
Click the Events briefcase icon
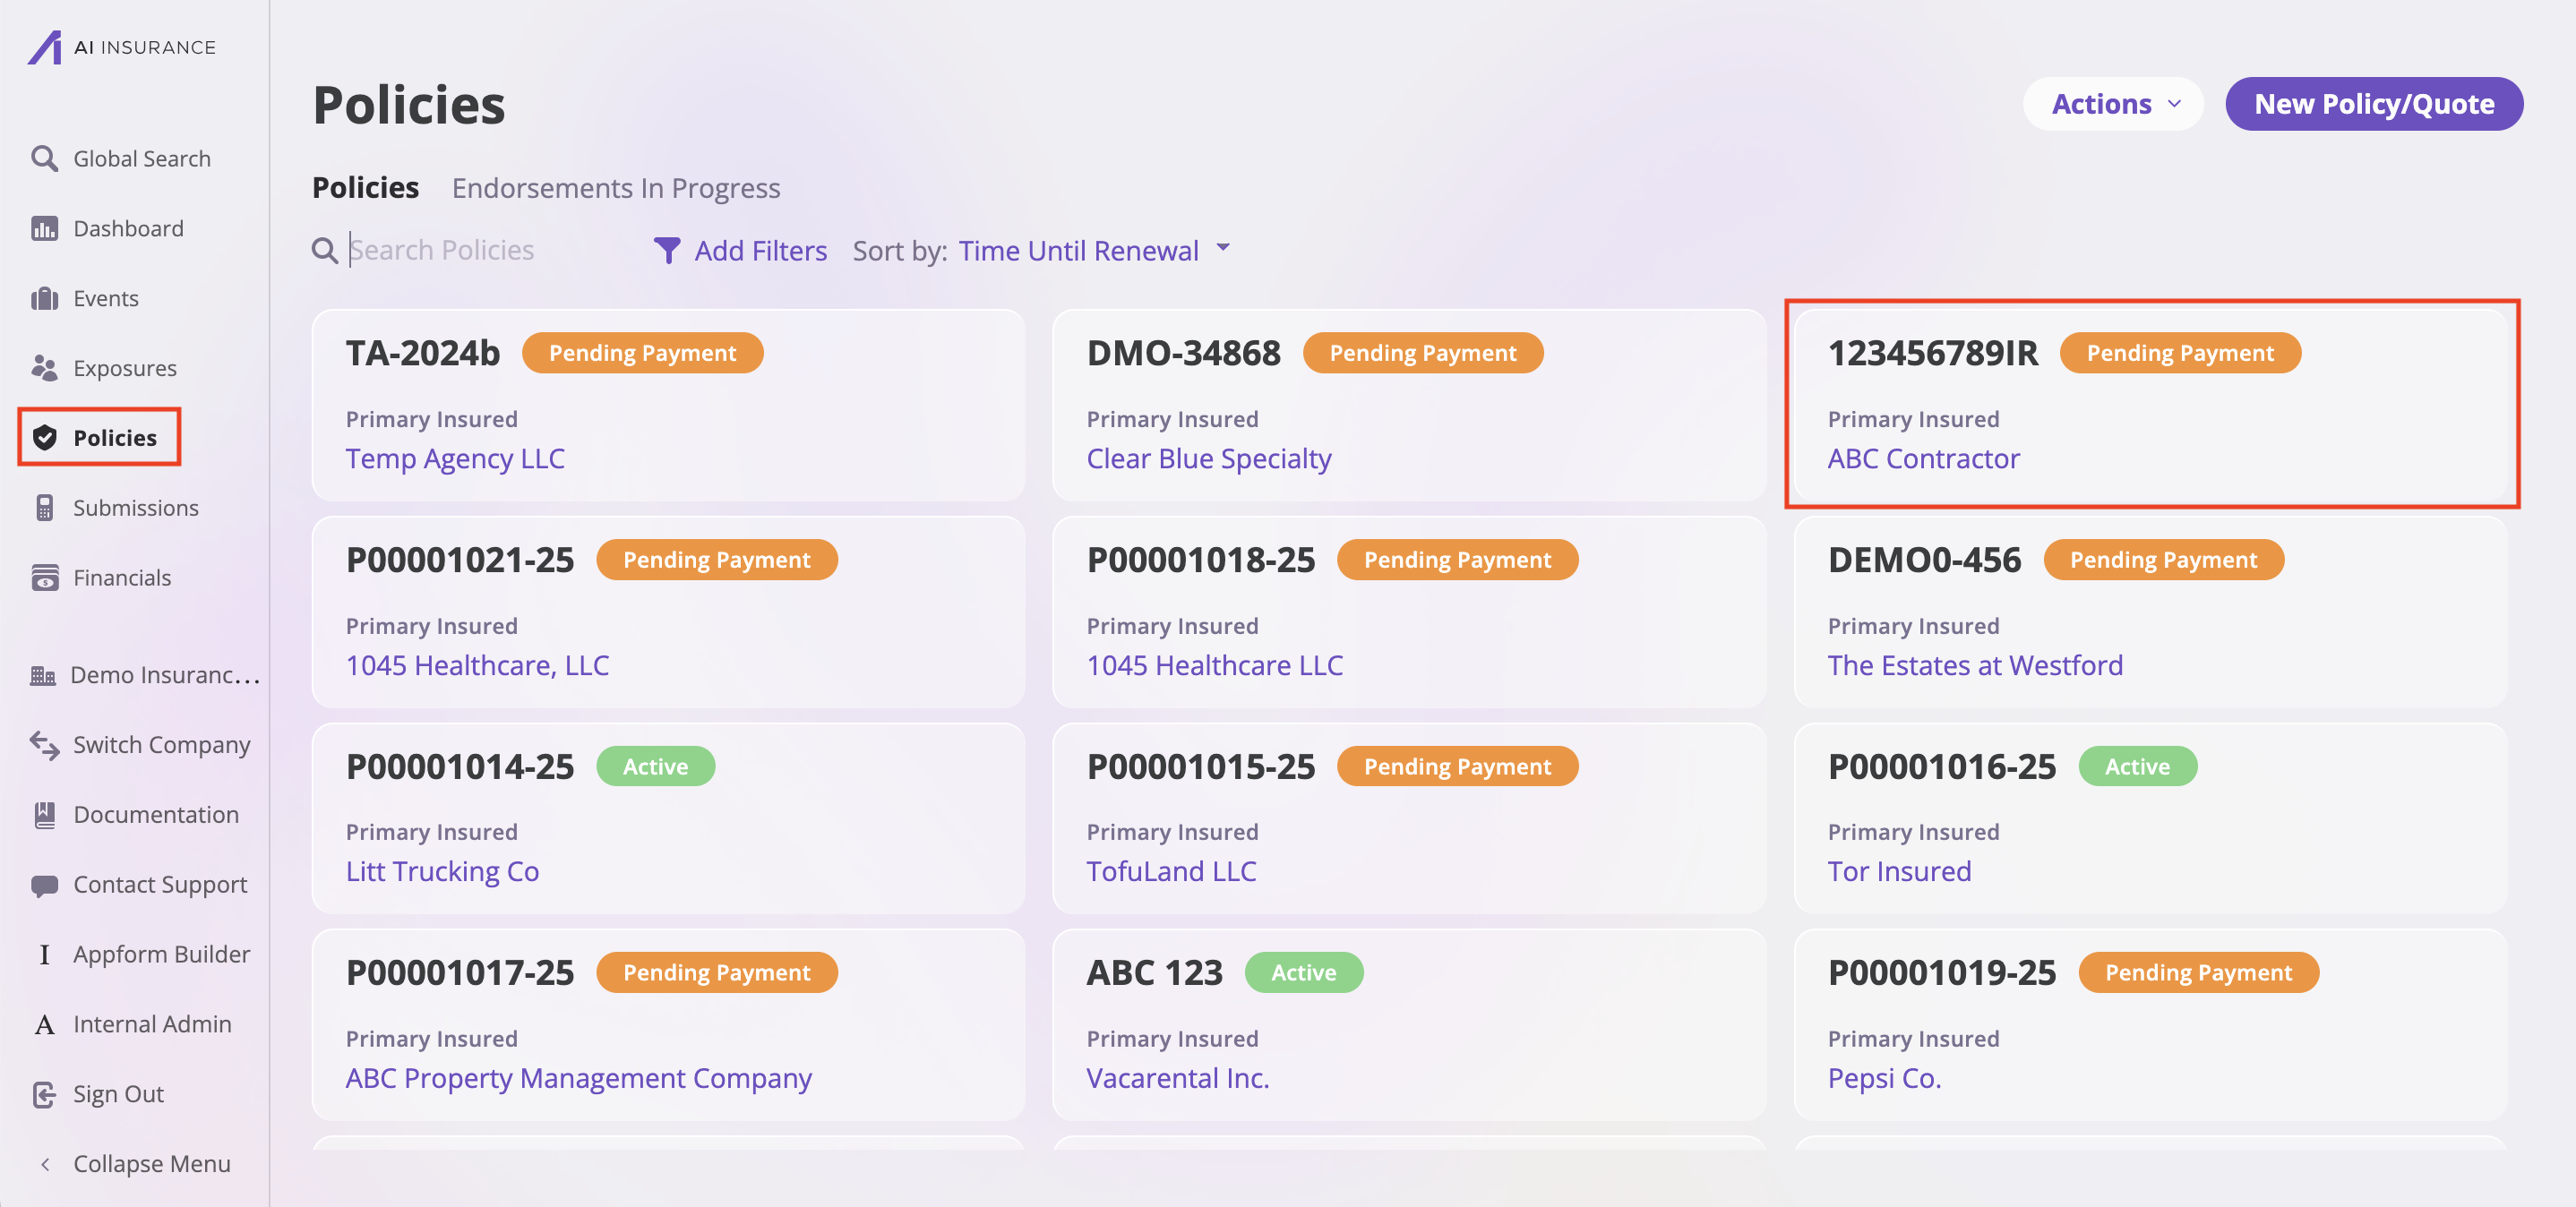(x=44, y=298)
